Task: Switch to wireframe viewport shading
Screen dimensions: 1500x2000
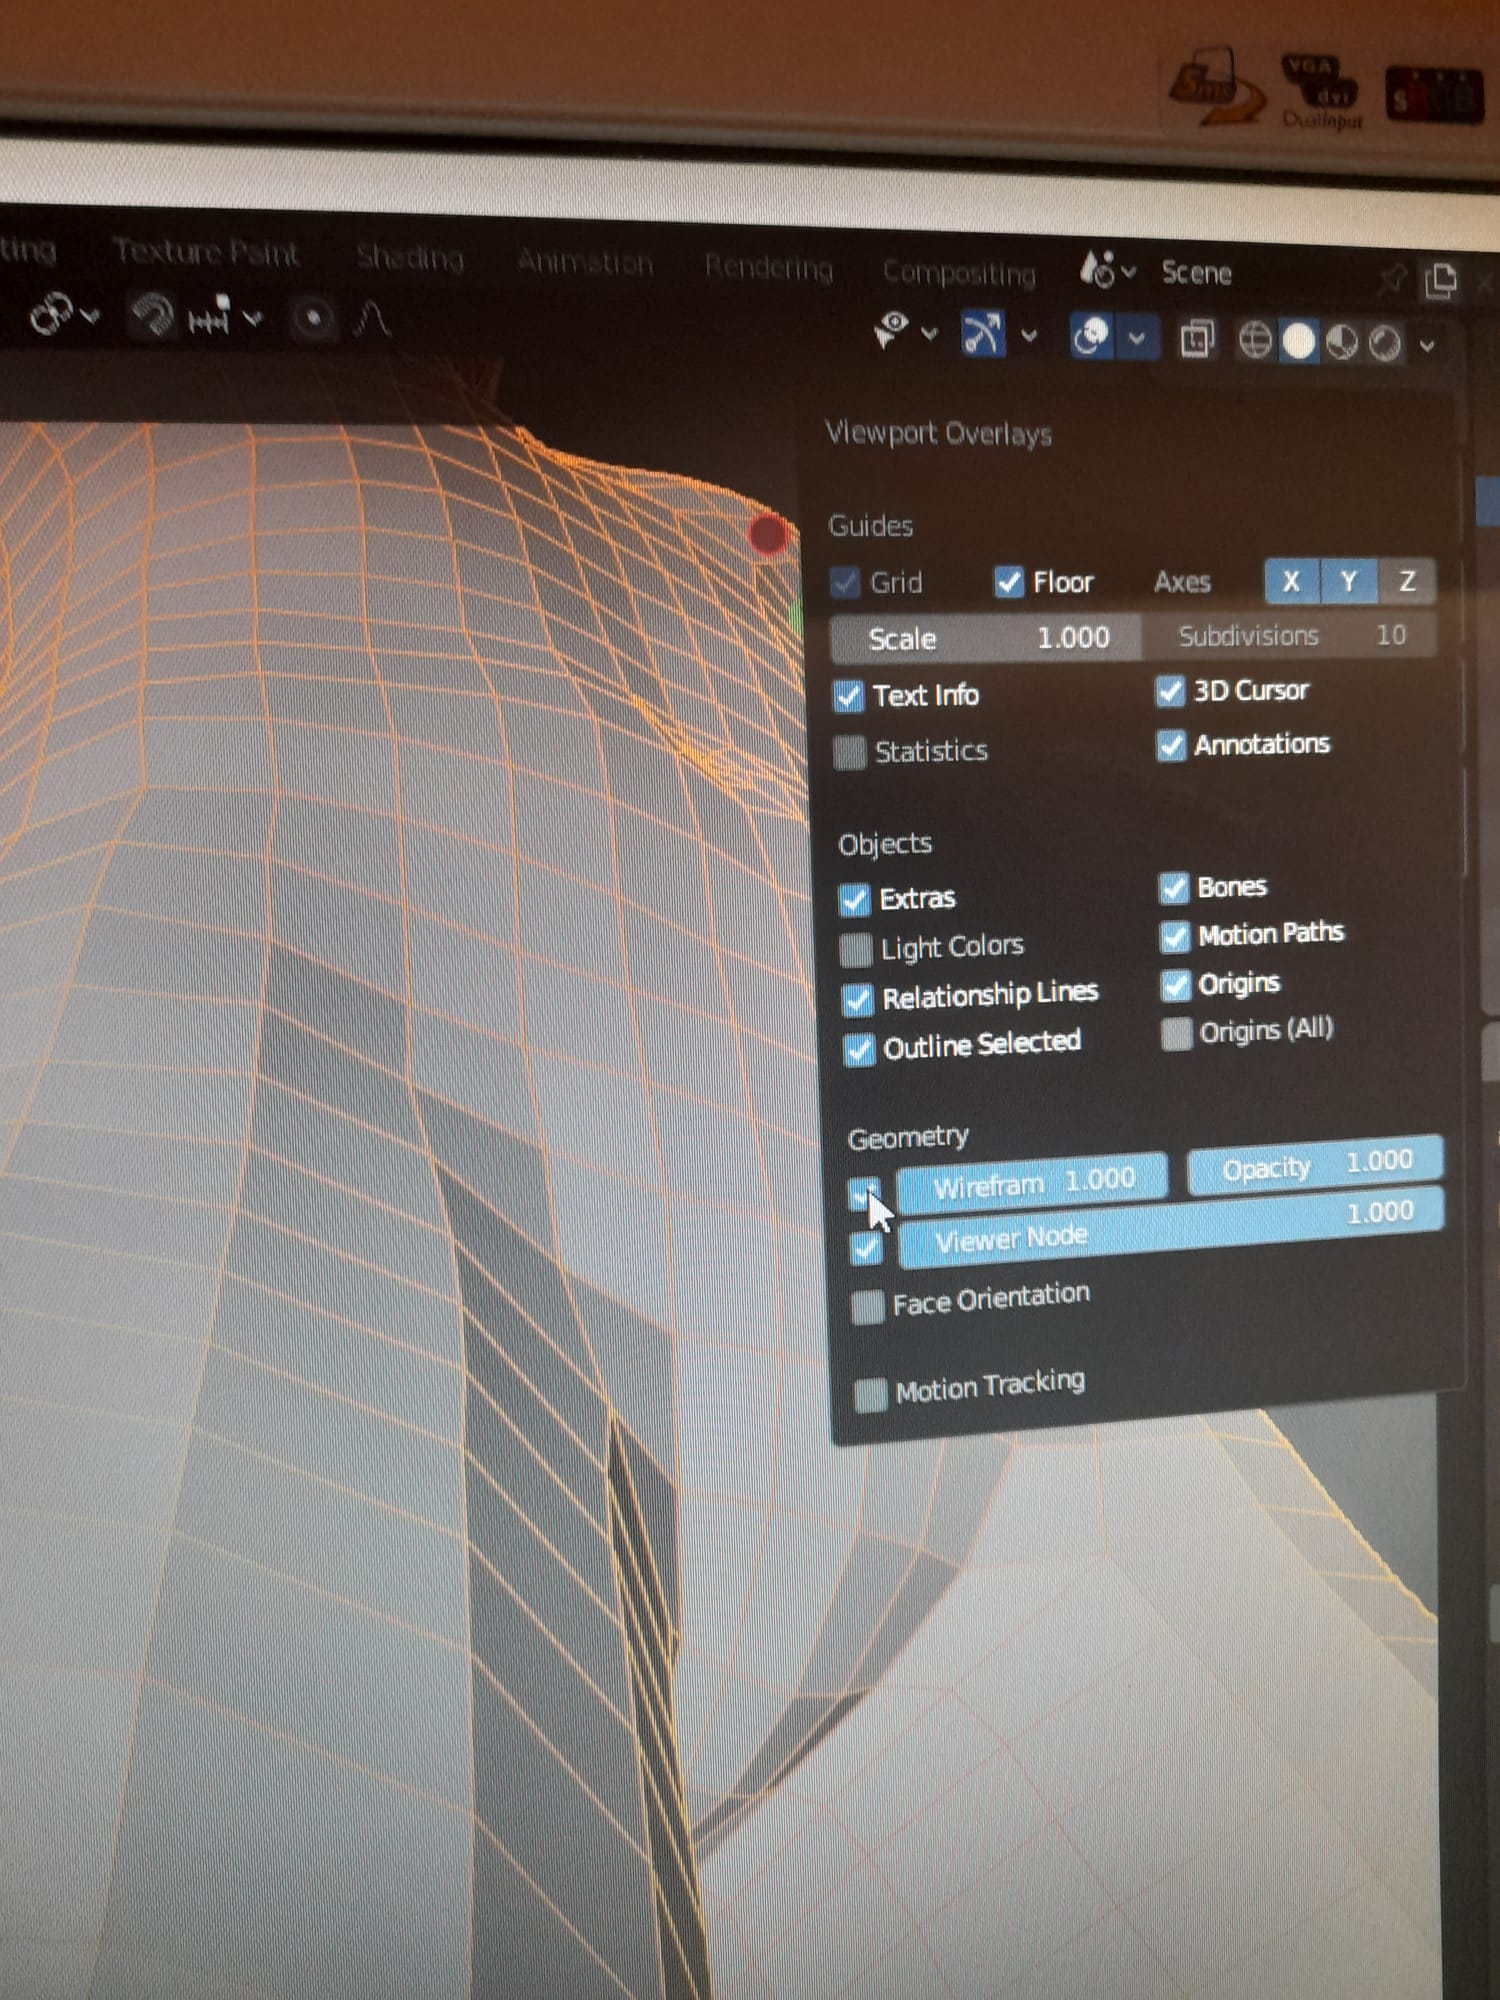Action: click(x=1255, y=341)
